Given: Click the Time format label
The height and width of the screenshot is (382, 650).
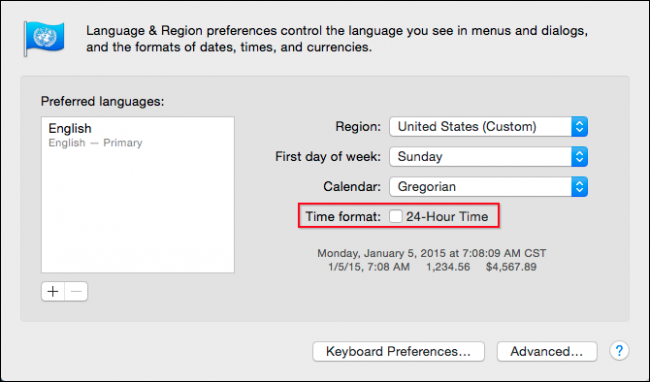Looking at the screenshot, I should click(343, 216).
